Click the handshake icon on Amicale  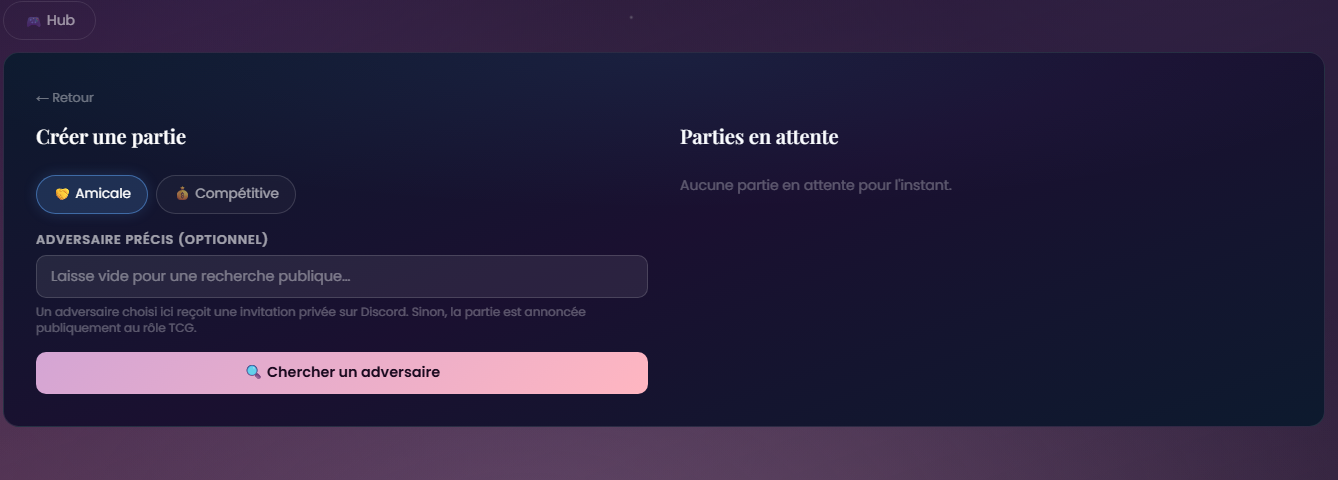62,194
